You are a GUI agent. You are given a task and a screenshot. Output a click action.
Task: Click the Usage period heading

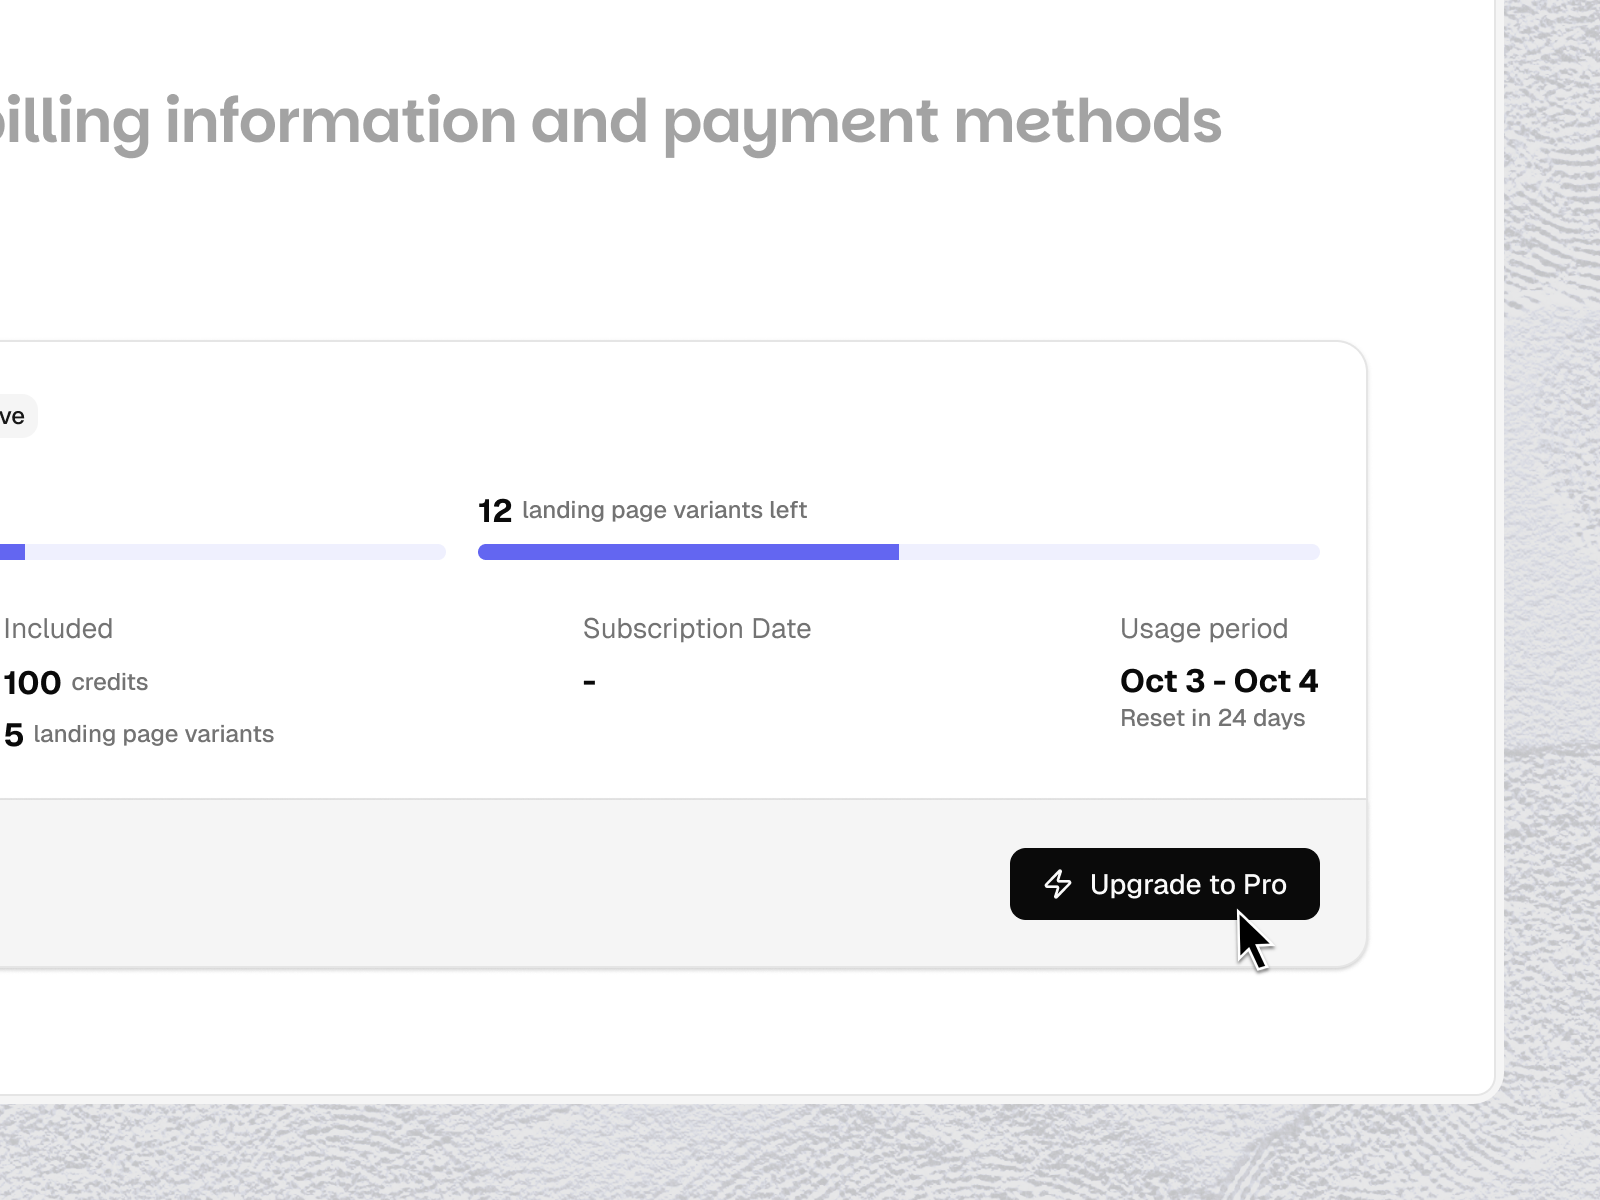pyautogui.click(x=1204, y=629)
